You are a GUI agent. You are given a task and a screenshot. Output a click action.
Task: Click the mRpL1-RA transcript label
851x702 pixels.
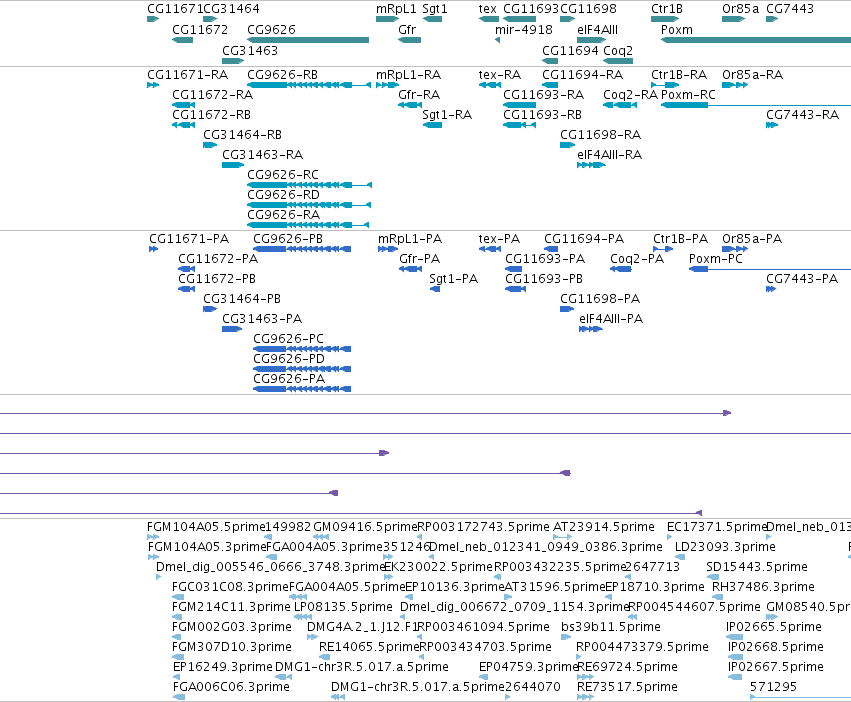pyautogui.click(x=409, y=75)
